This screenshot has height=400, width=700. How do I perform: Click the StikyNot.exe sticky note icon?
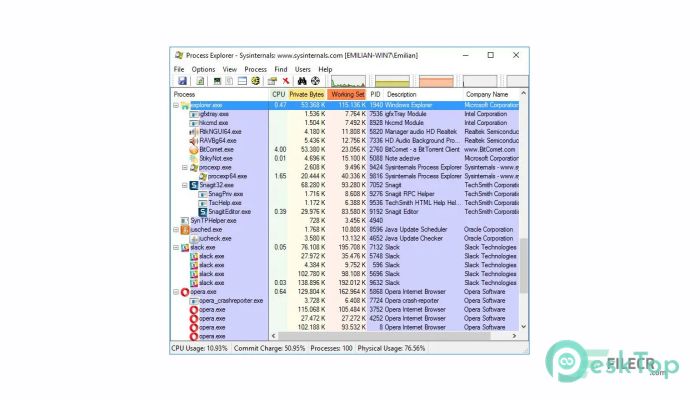[194, 158]
